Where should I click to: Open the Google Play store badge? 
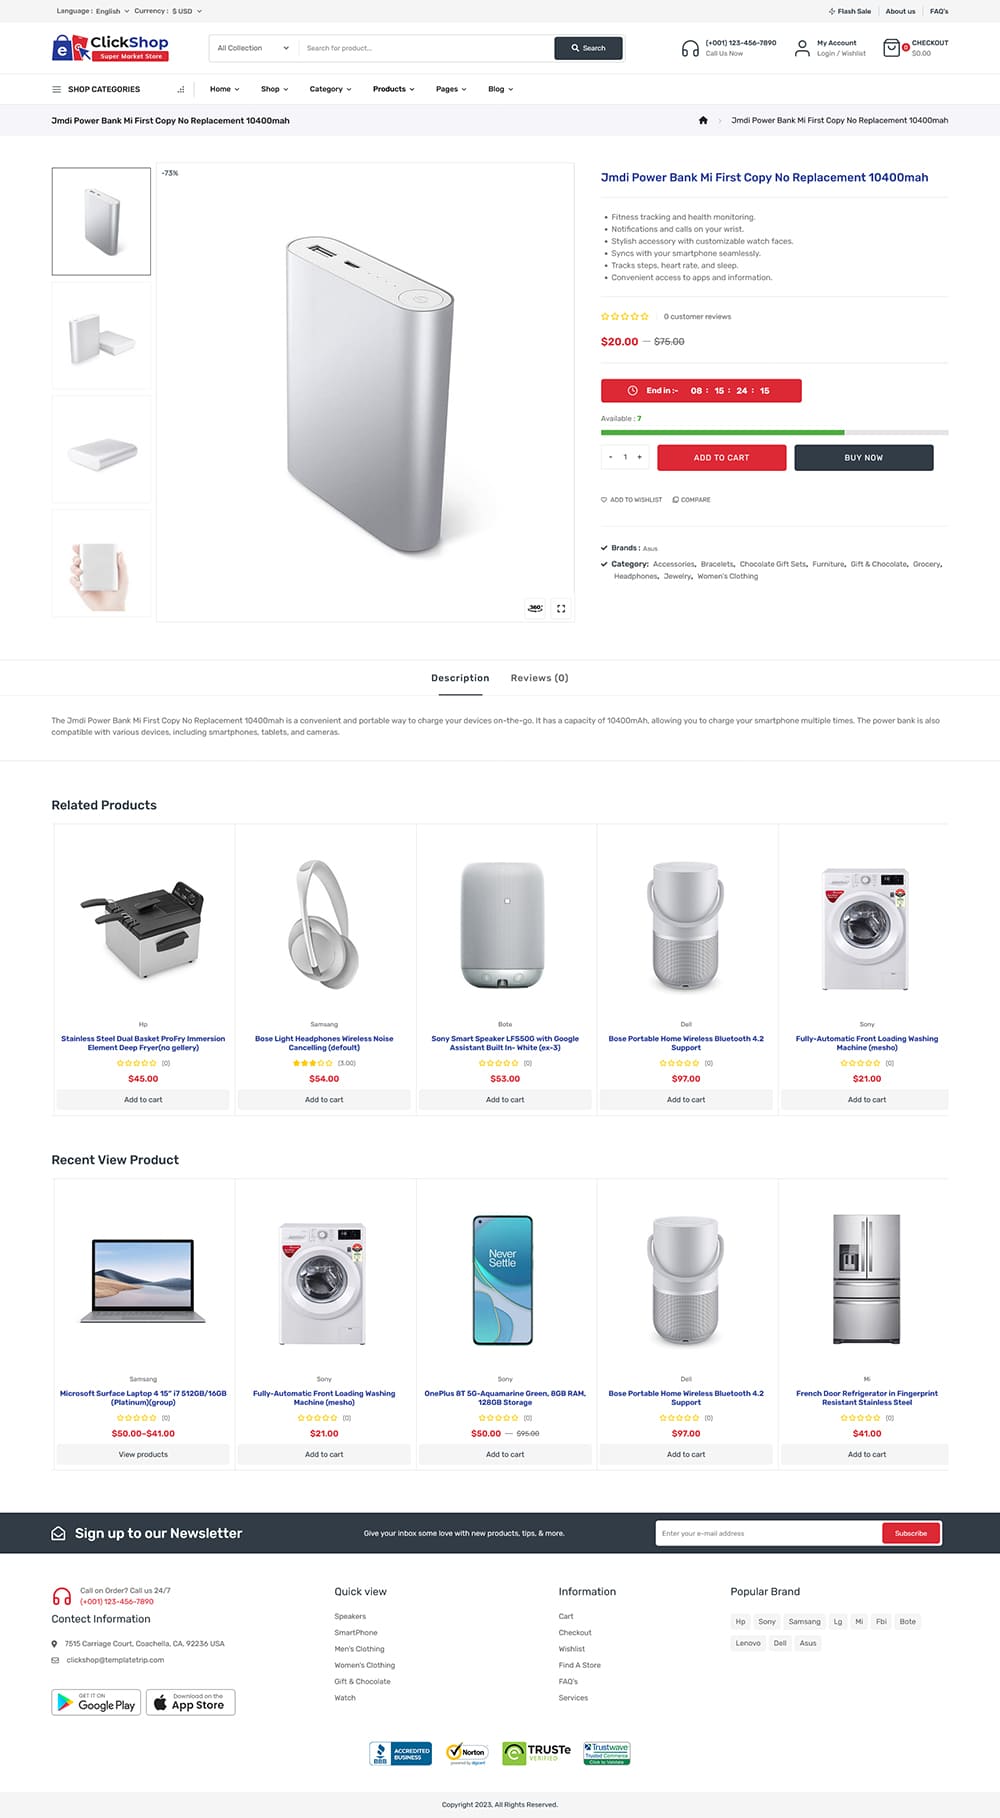(96, 1702)
